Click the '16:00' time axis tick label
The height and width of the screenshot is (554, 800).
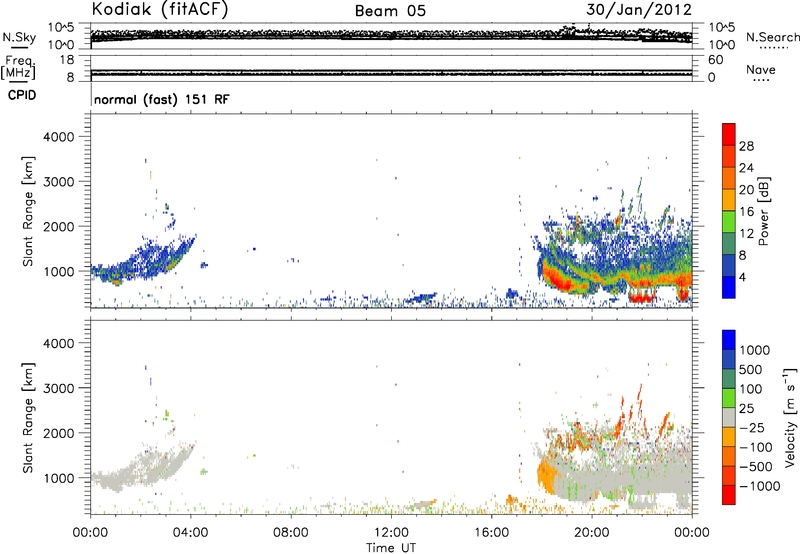click(x=491, y=533)
